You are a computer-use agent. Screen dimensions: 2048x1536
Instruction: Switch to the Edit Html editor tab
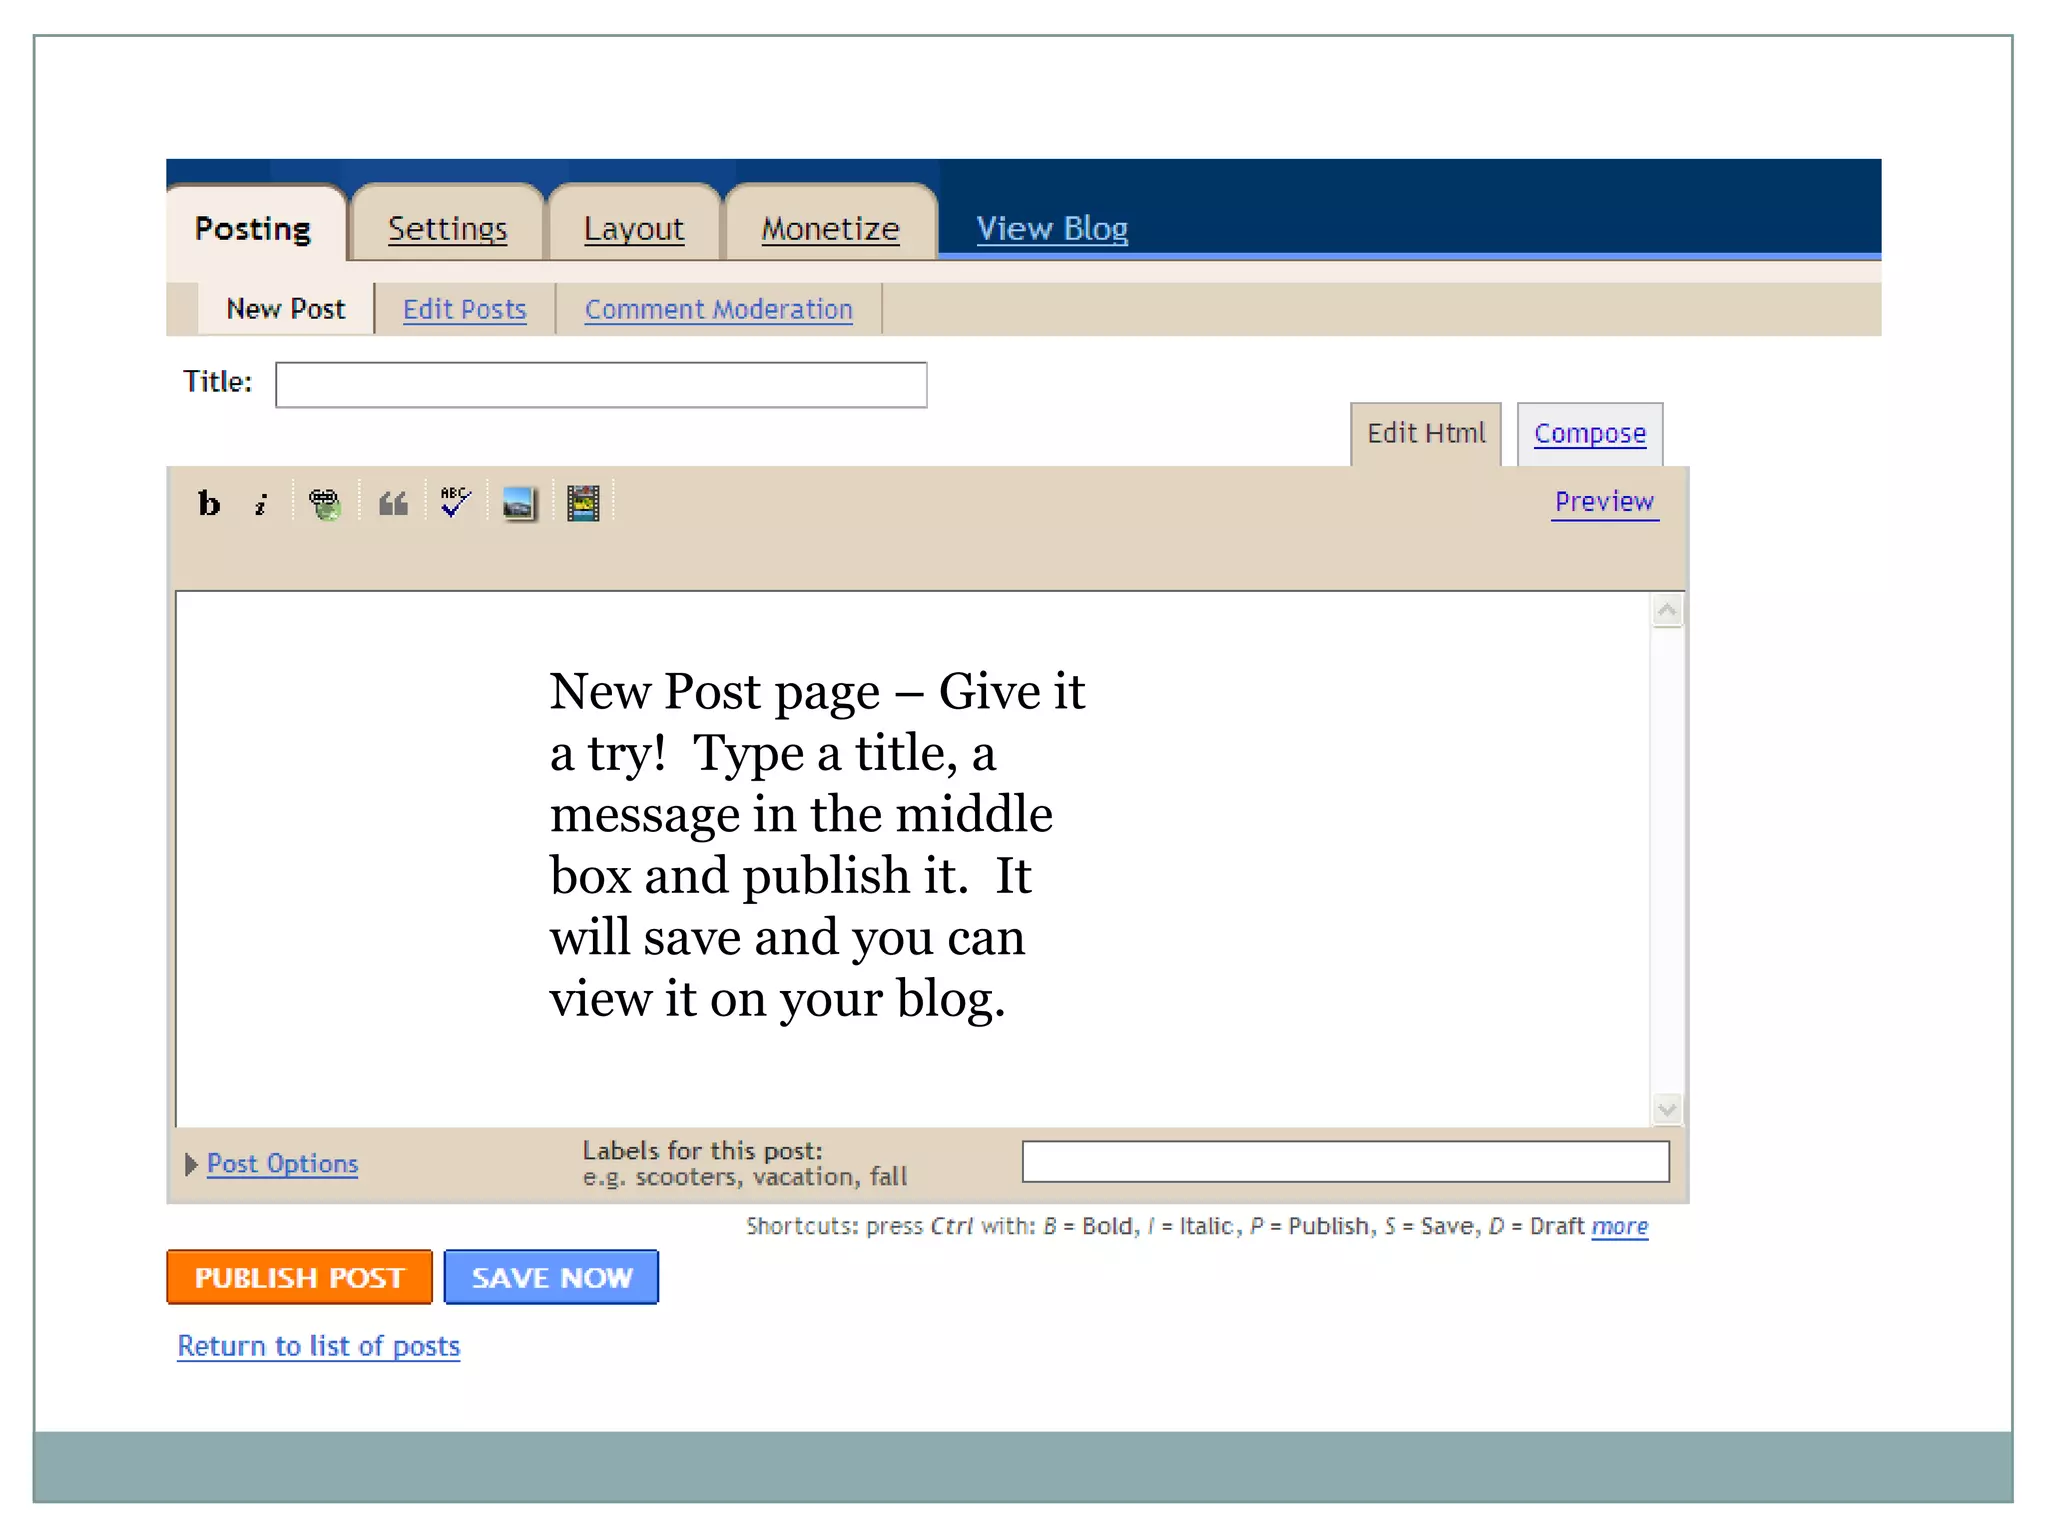click(1426, 434)
